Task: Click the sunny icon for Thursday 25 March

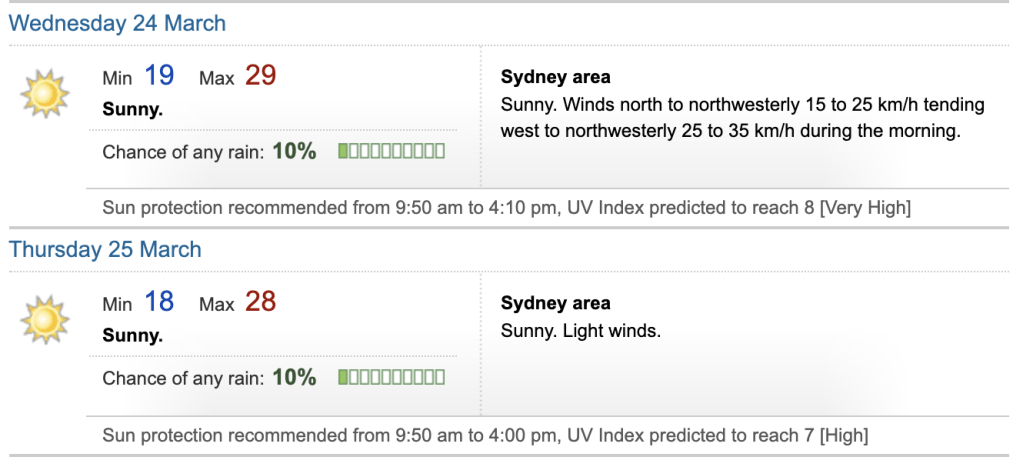Action: 45,320
